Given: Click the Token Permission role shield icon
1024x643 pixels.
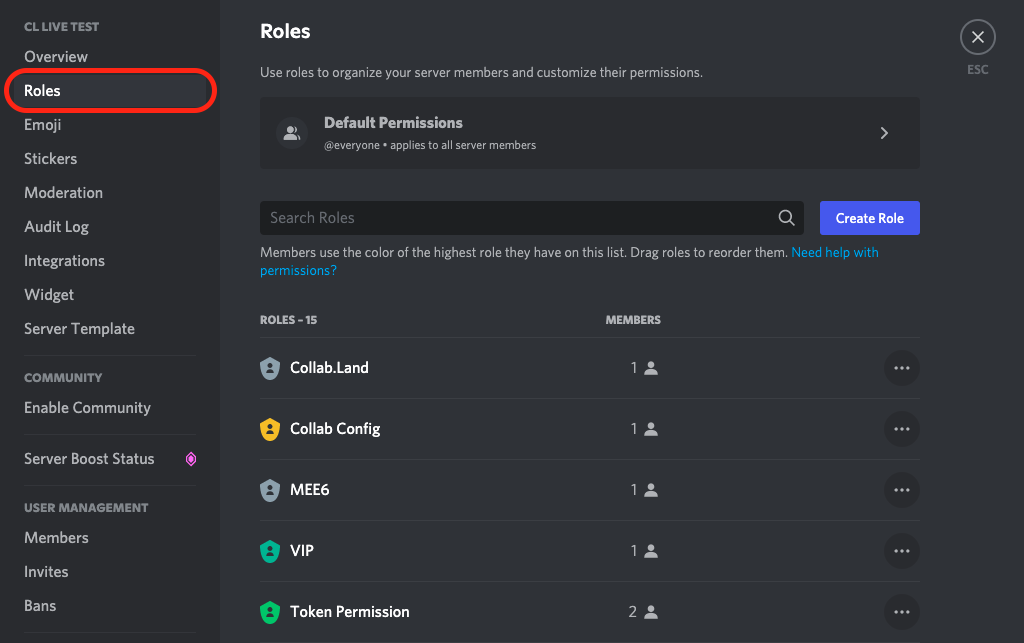Looking at the screenshot, I should click(270, 611).
